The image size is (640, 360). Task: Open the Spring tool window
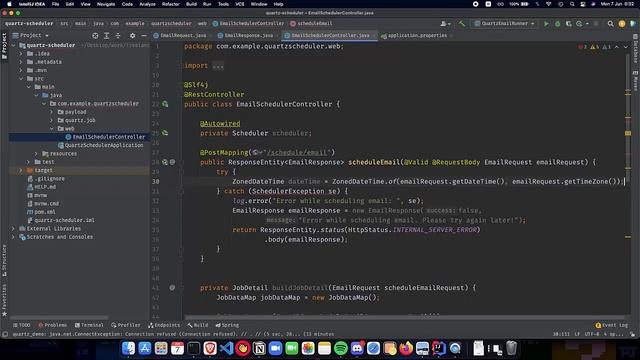(x=227, y=325)
